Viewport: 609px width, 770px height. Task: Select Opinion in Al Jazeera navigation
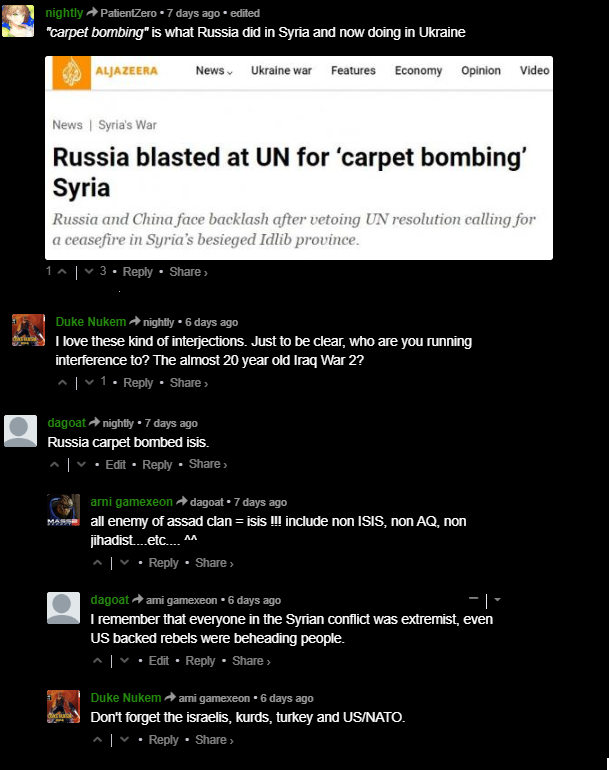click(481, 71)
